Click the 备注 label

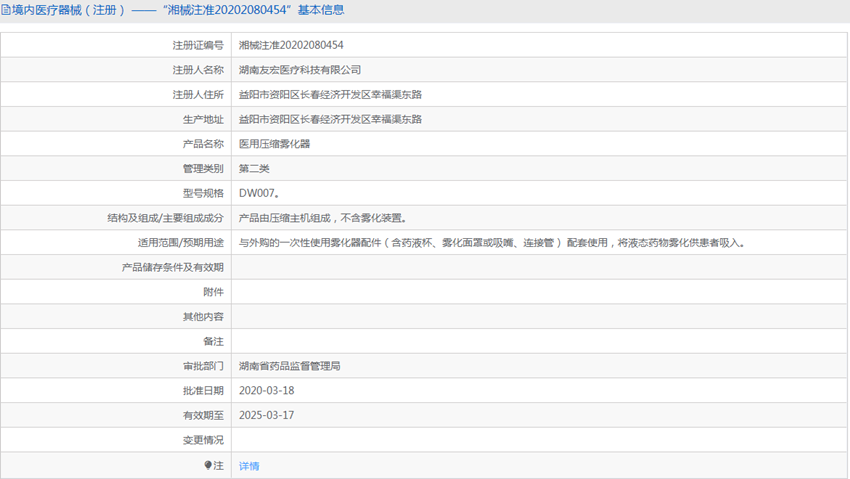213,341
